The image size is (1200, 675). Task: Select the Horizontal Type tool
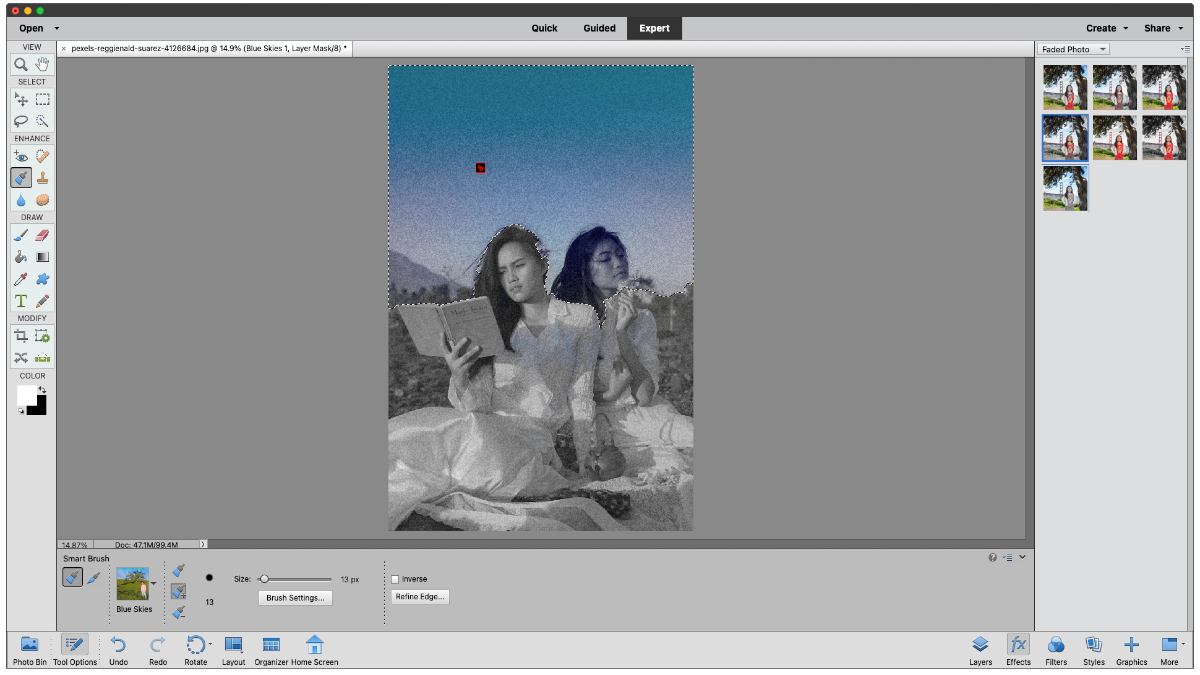[x=21, y=301]
